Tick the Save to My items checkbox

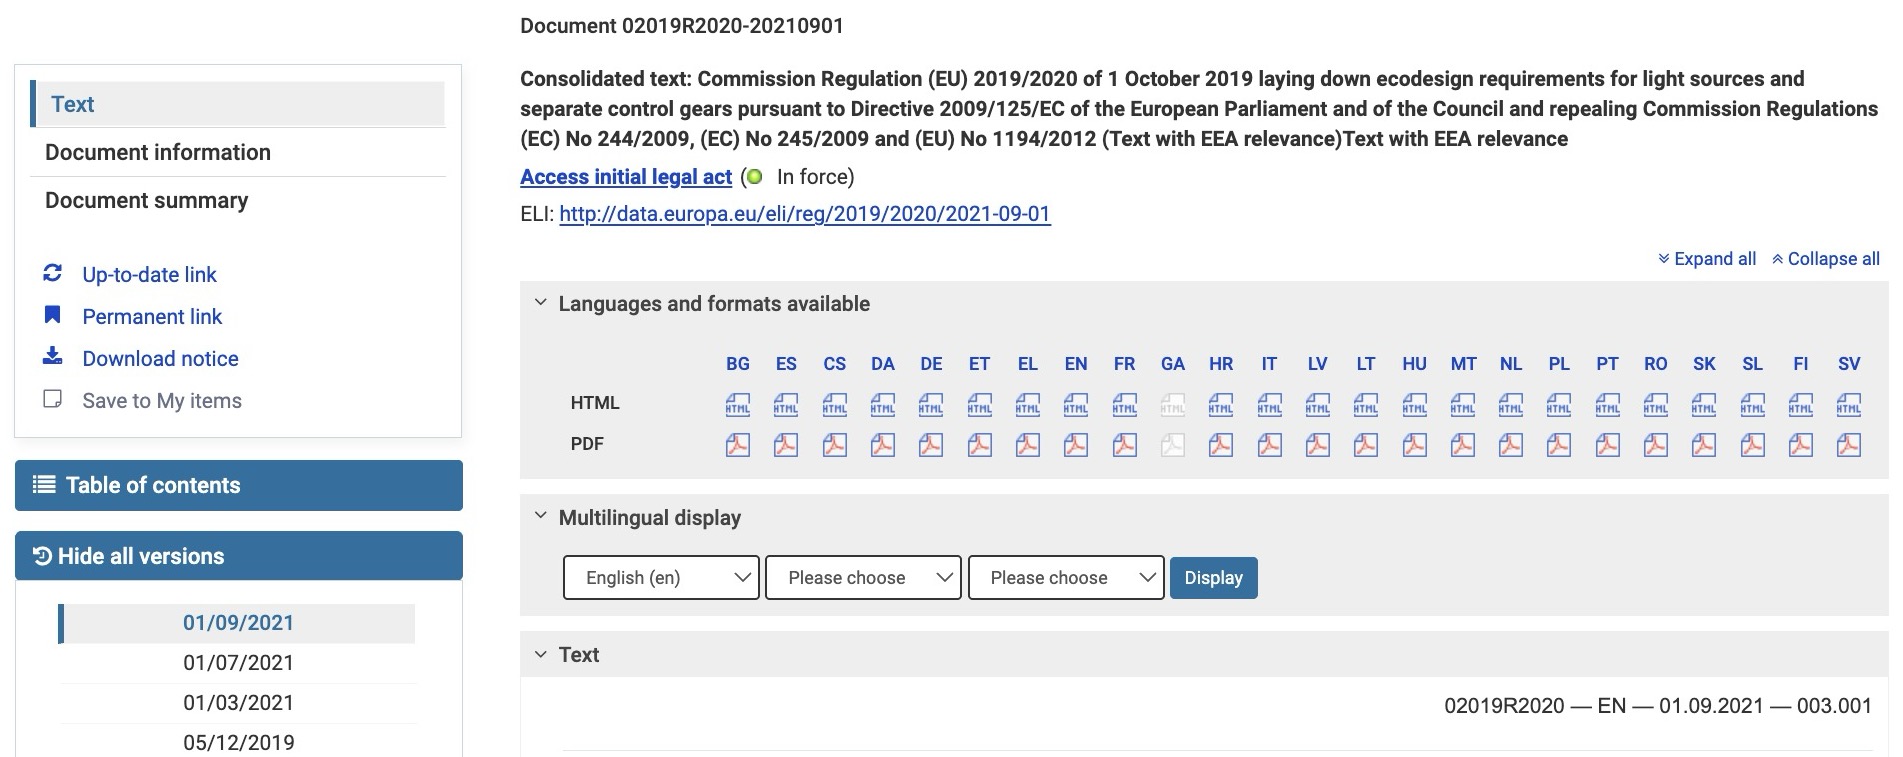53,400
